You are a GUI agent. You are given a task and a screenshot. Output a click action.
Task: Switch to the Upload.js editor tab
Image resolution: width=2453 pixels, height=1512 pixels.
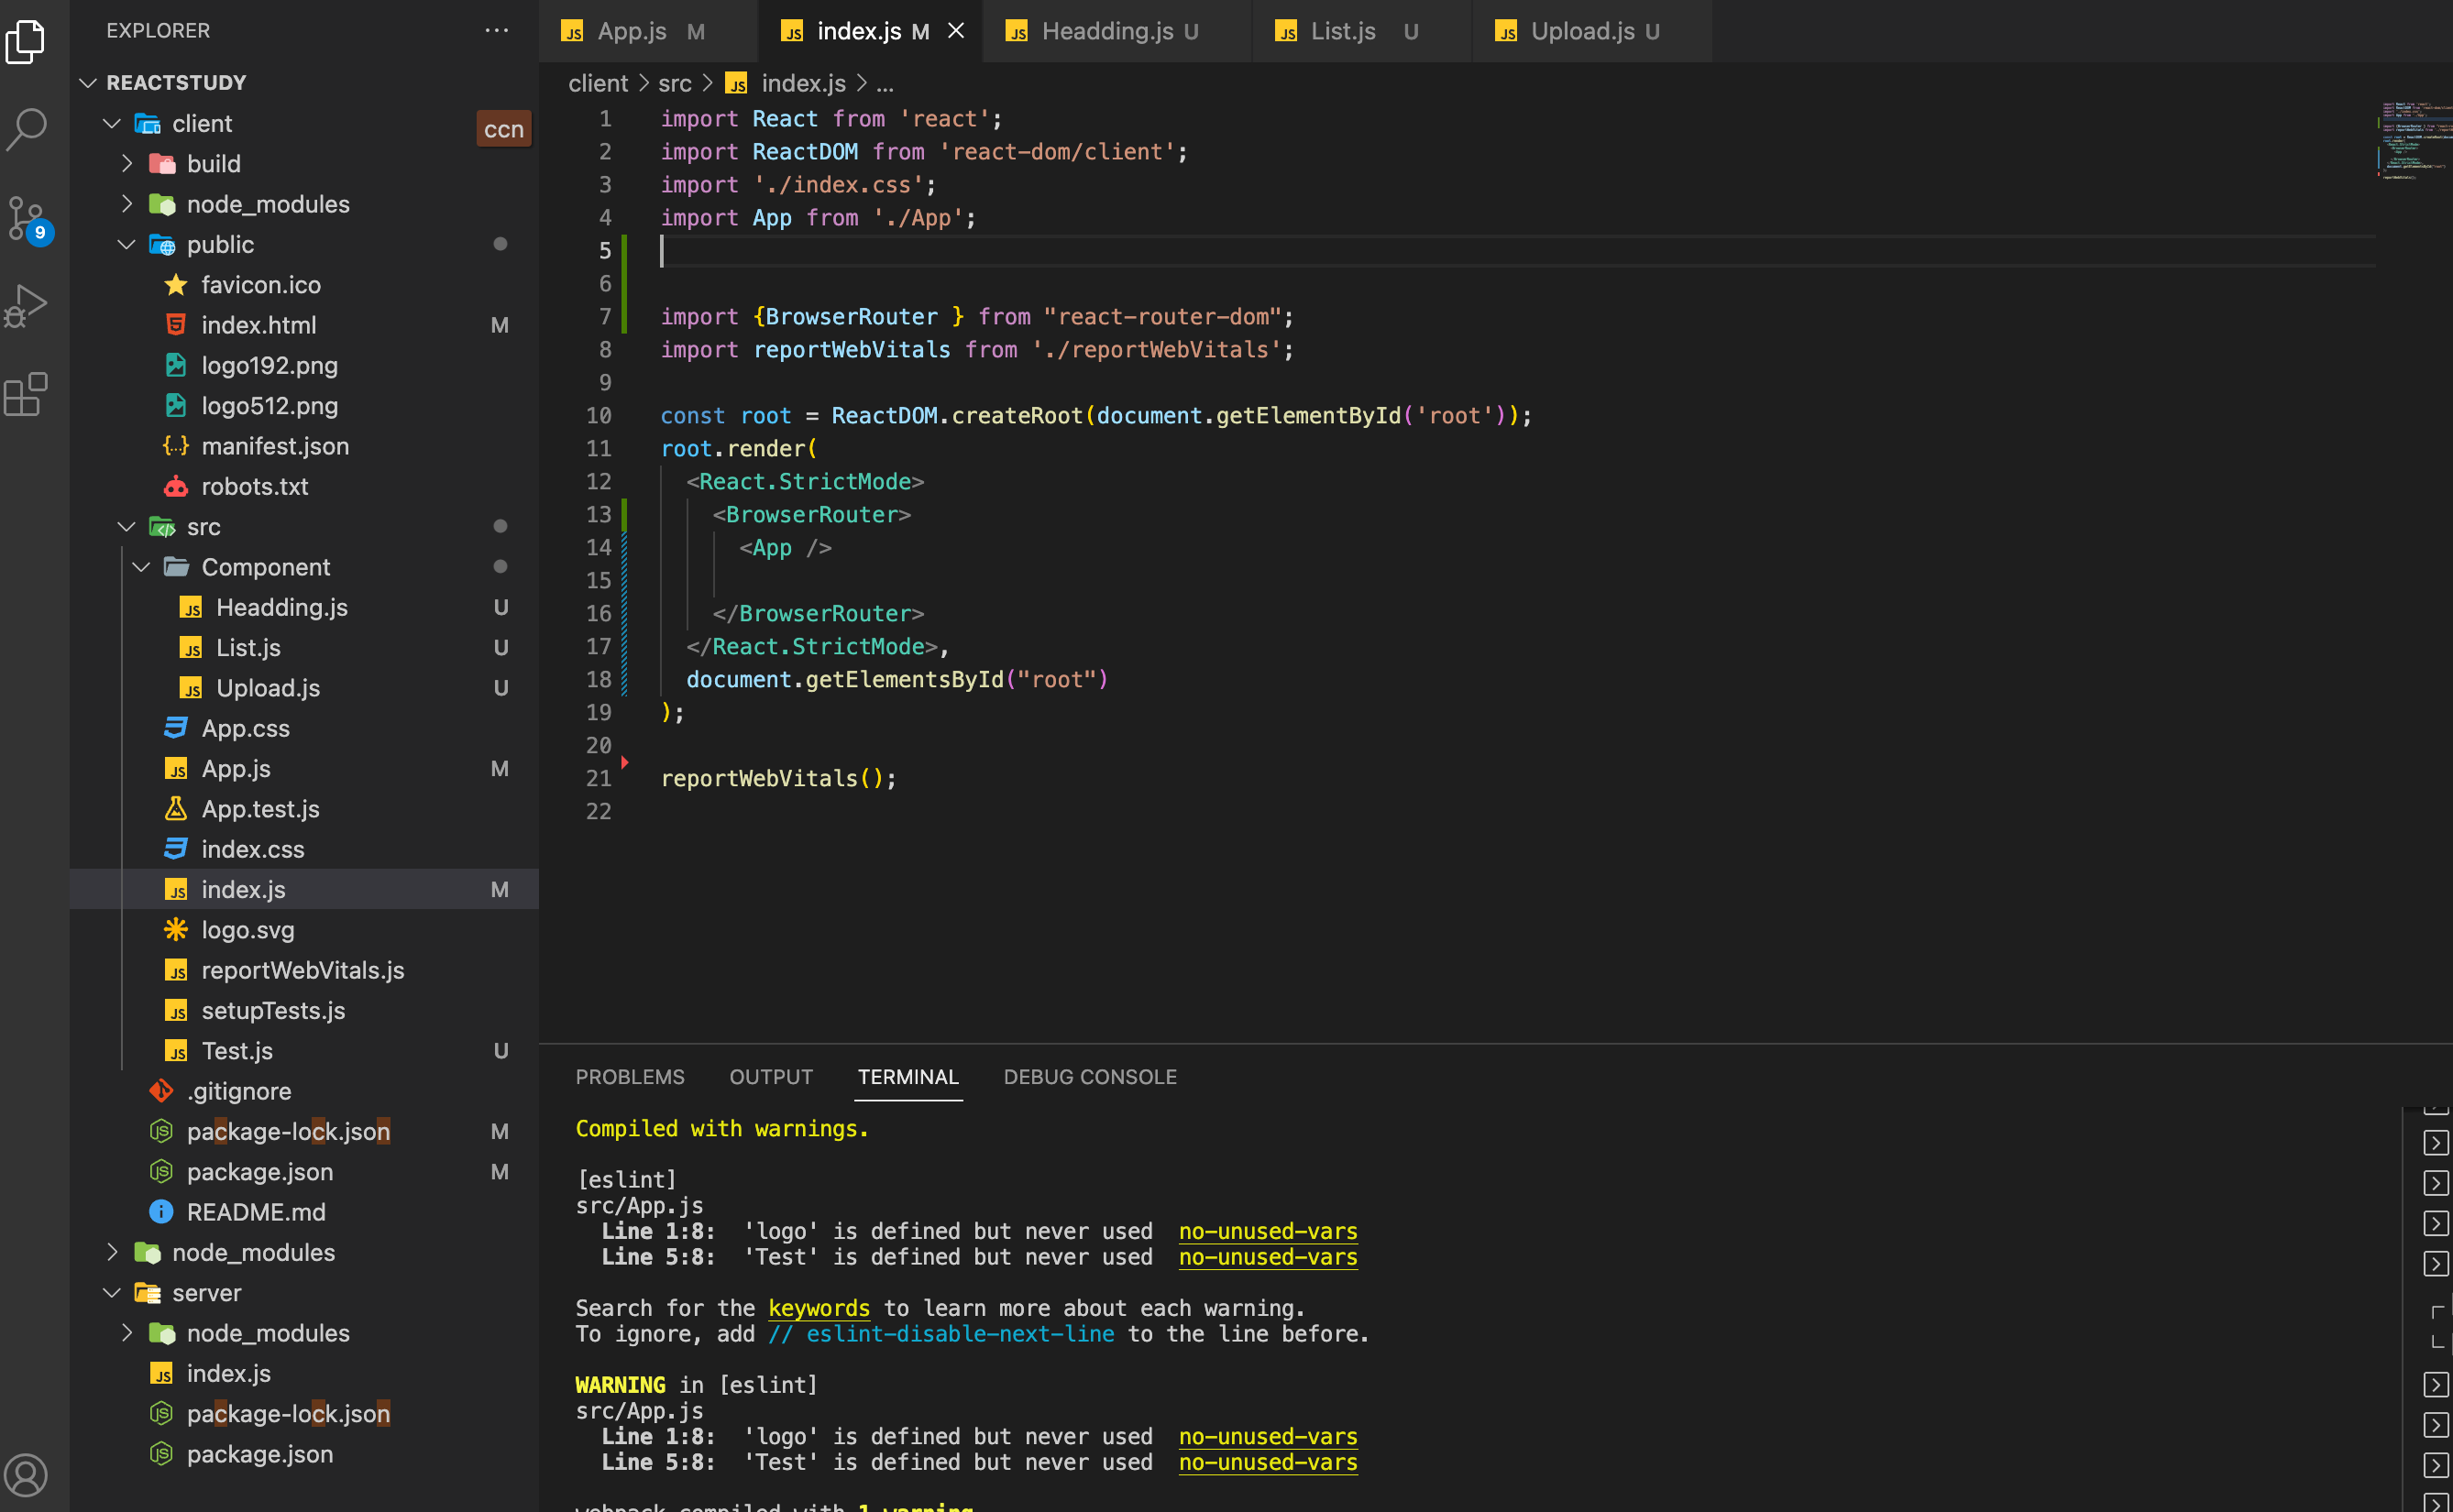pos(1583,31)
